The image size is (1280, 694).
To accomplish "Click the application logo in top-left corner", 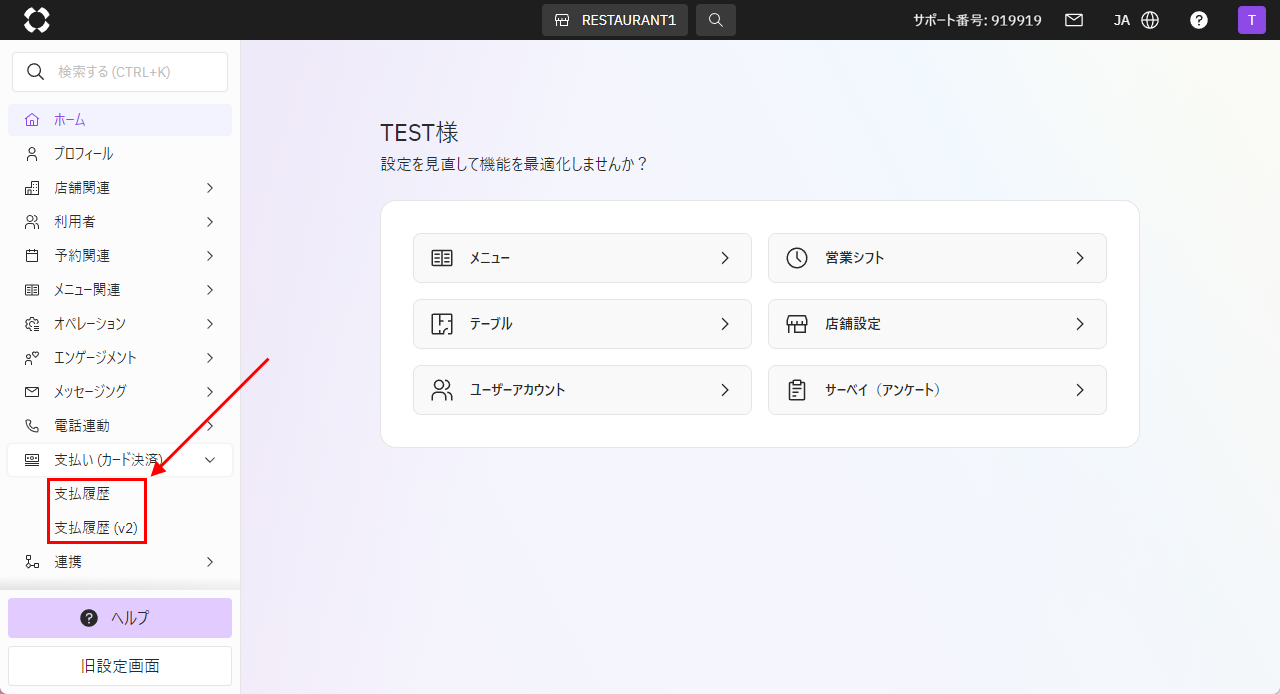I will (x=37, y=20).
